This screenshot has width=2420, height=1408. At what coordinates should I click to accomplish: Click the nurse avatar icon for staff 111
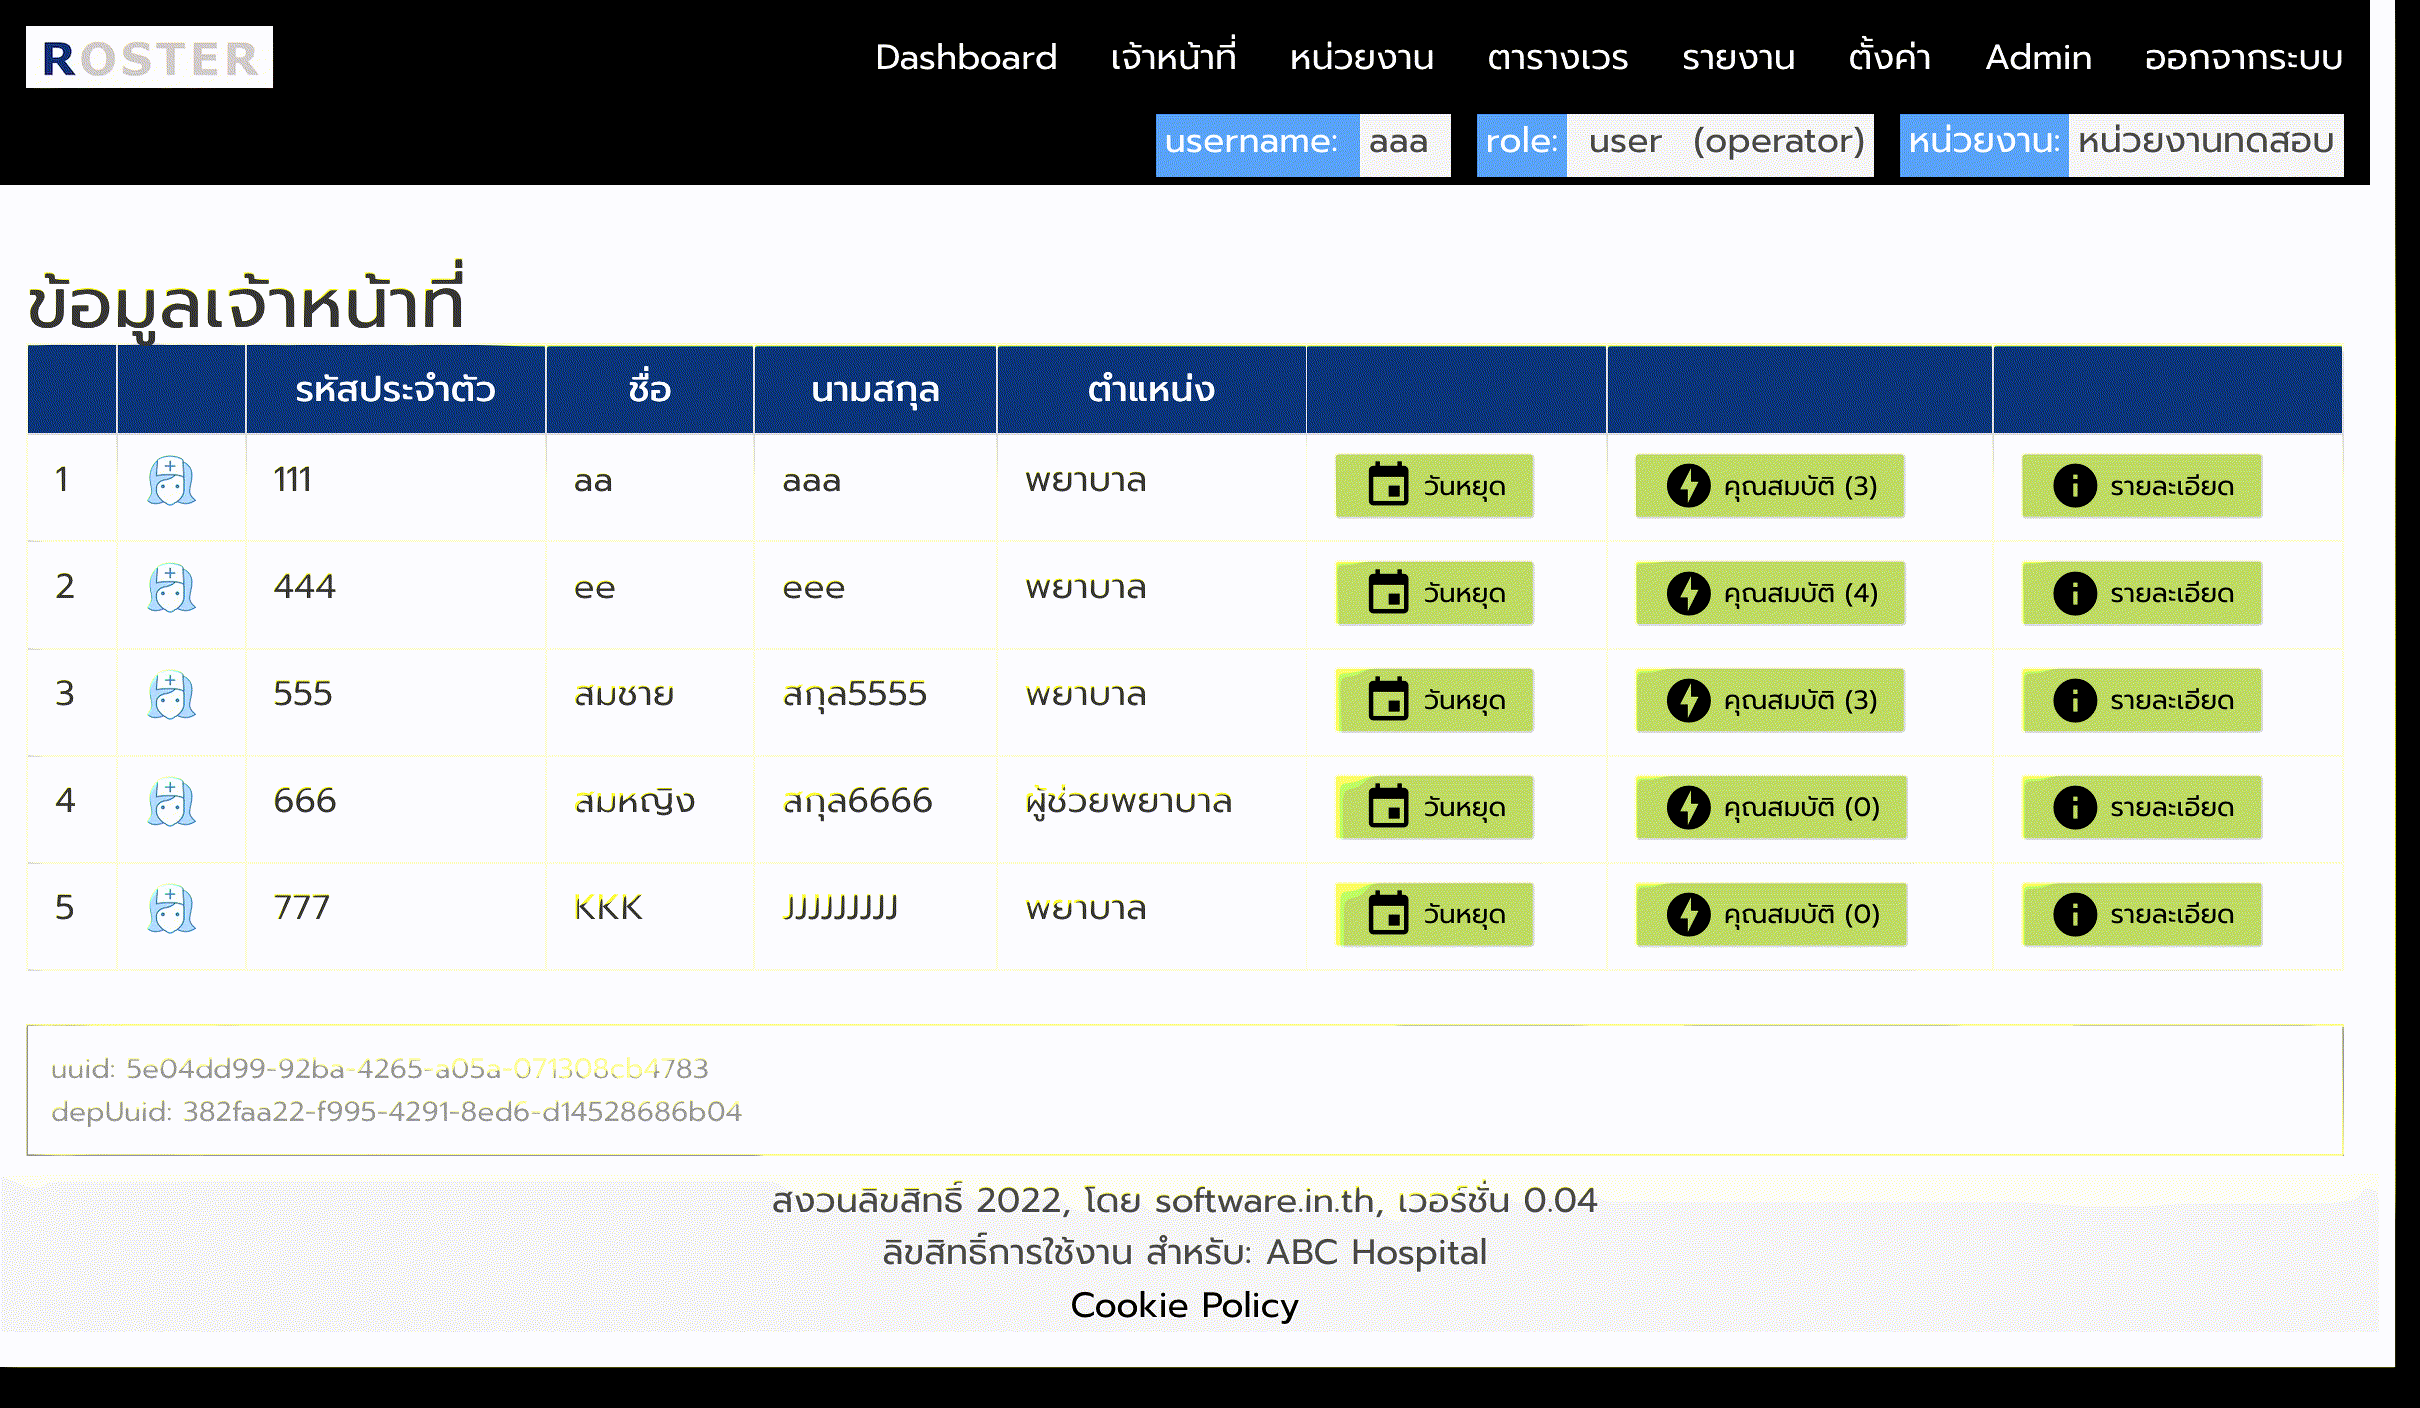click(171, 481)
